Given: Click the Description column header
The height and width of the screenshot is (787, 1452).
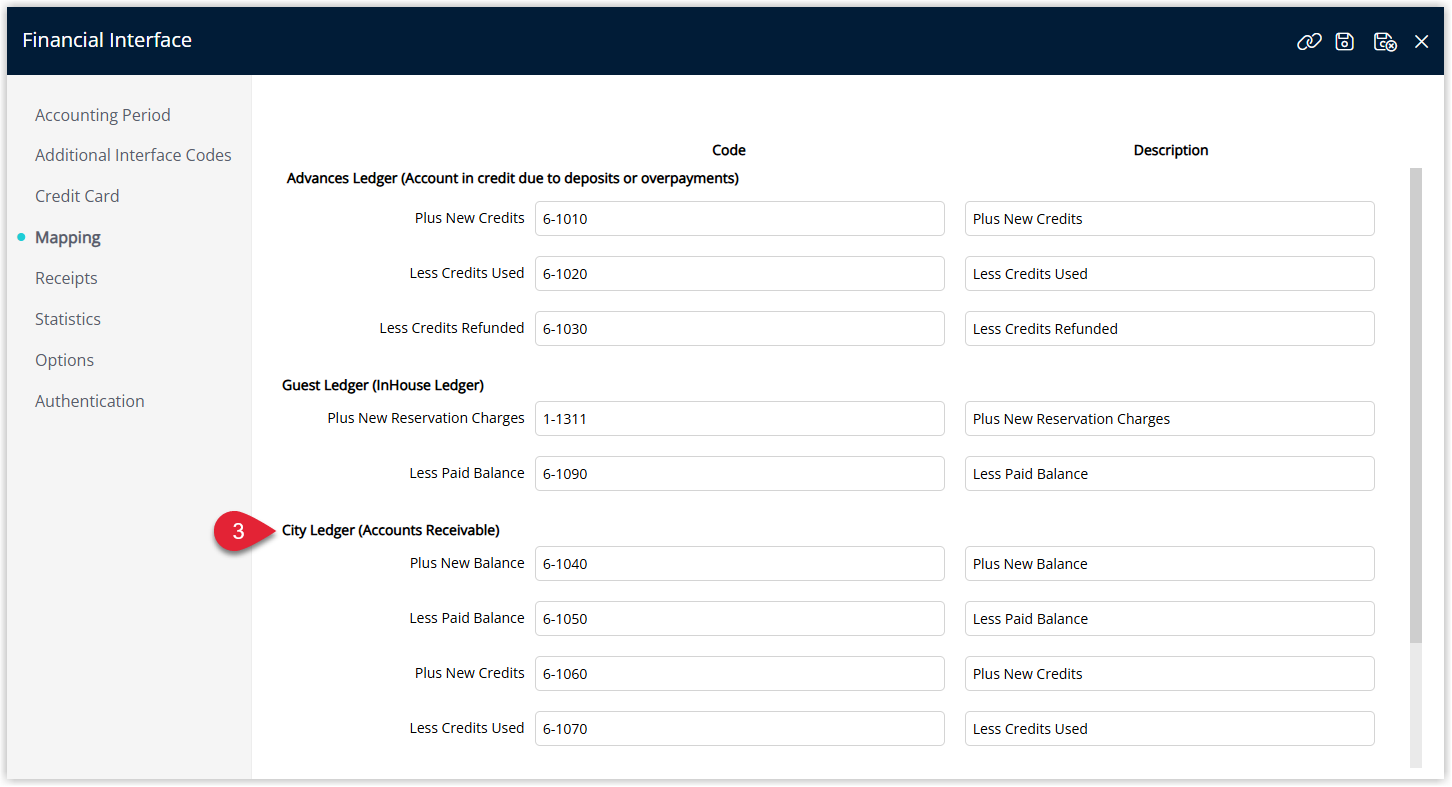Looking at the screenshot, I should pyautogui.click(x=1170, y=150).
